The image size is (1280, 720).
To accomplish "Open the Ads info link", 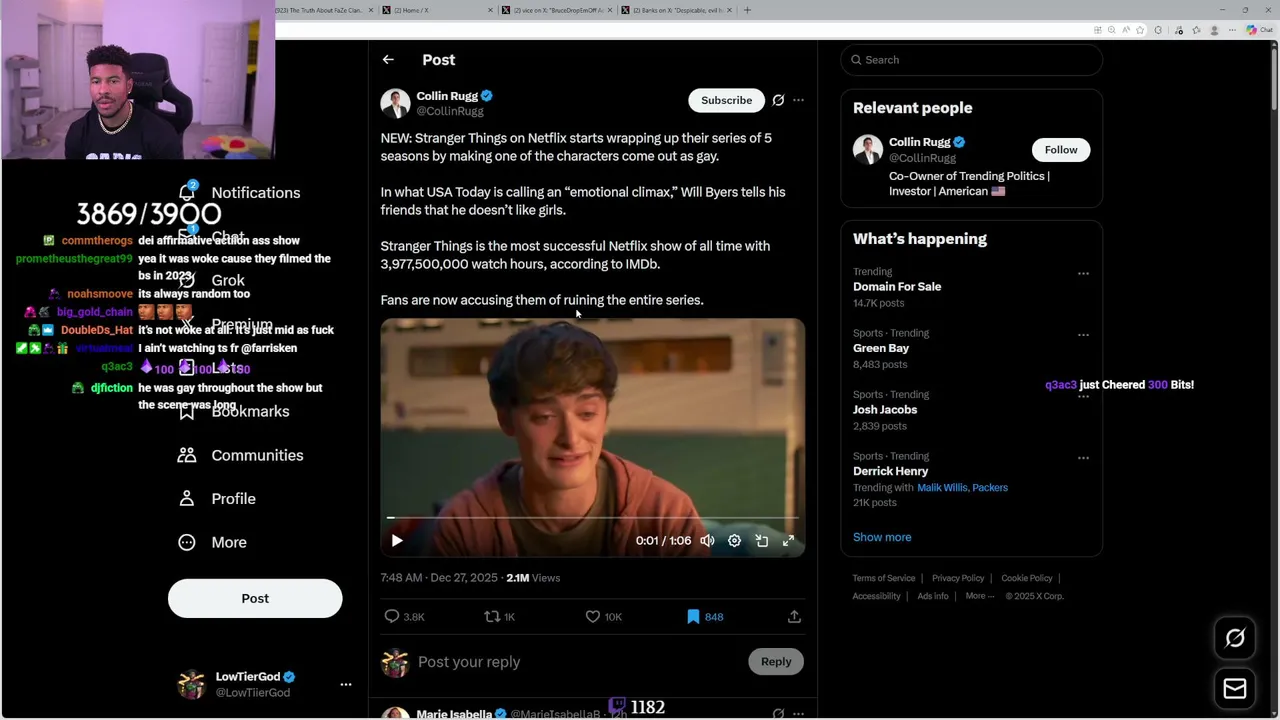I will point(933,596).
